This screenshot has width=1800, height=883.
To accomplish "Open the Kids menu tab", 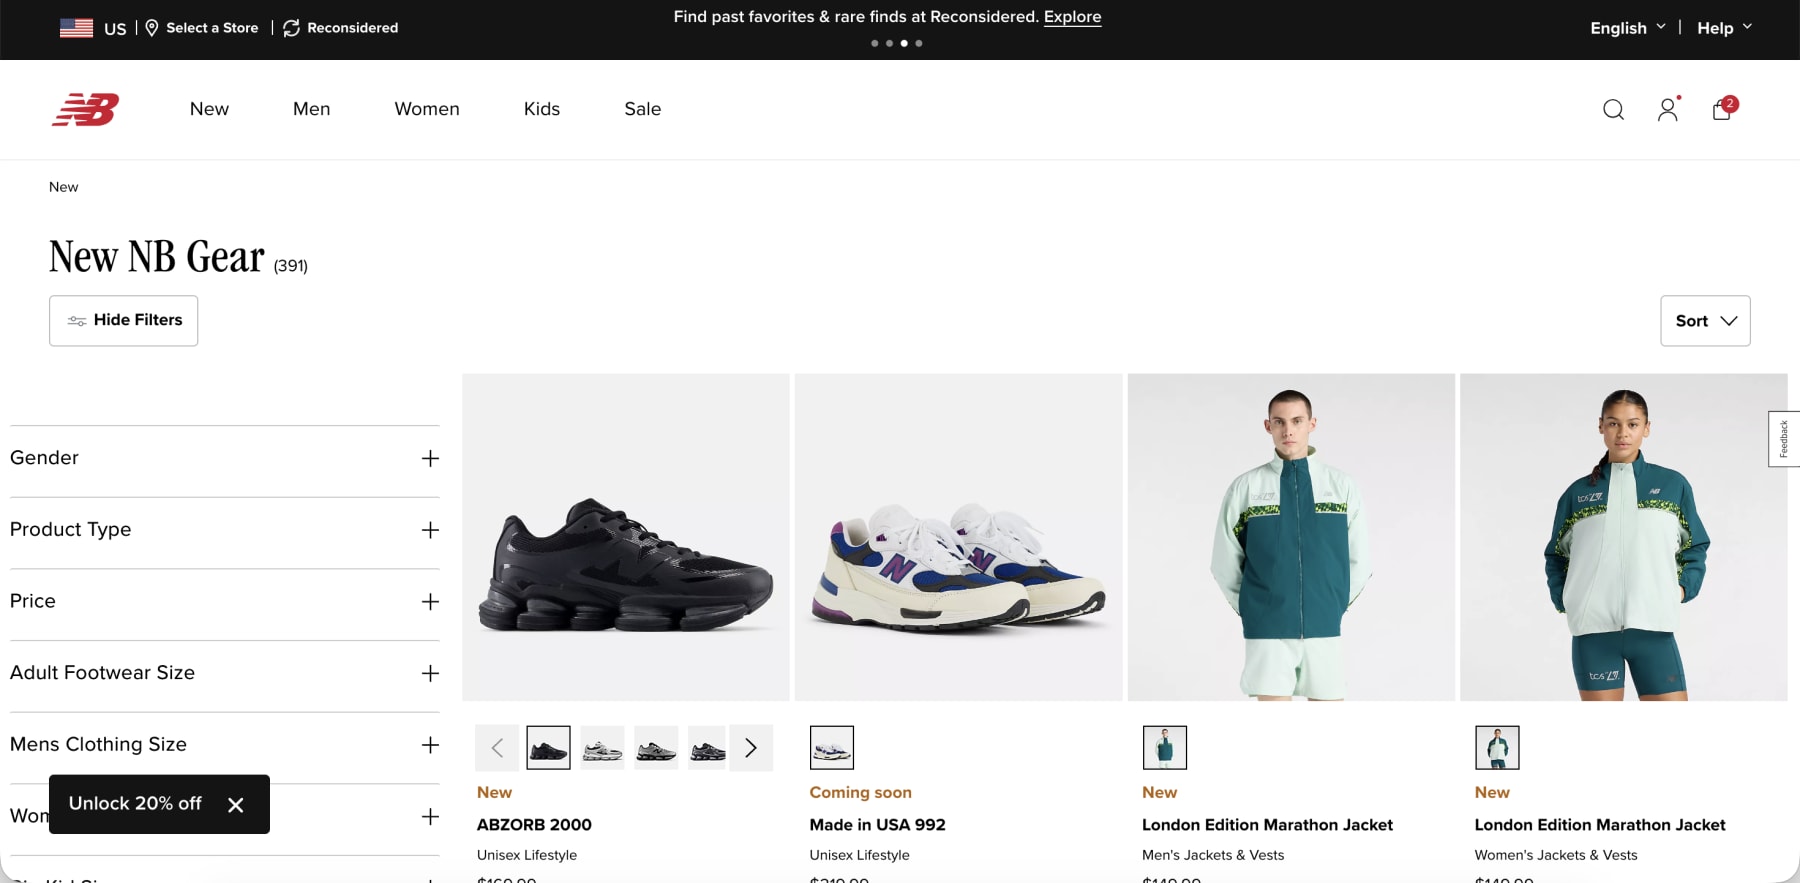I will [541, 109].
